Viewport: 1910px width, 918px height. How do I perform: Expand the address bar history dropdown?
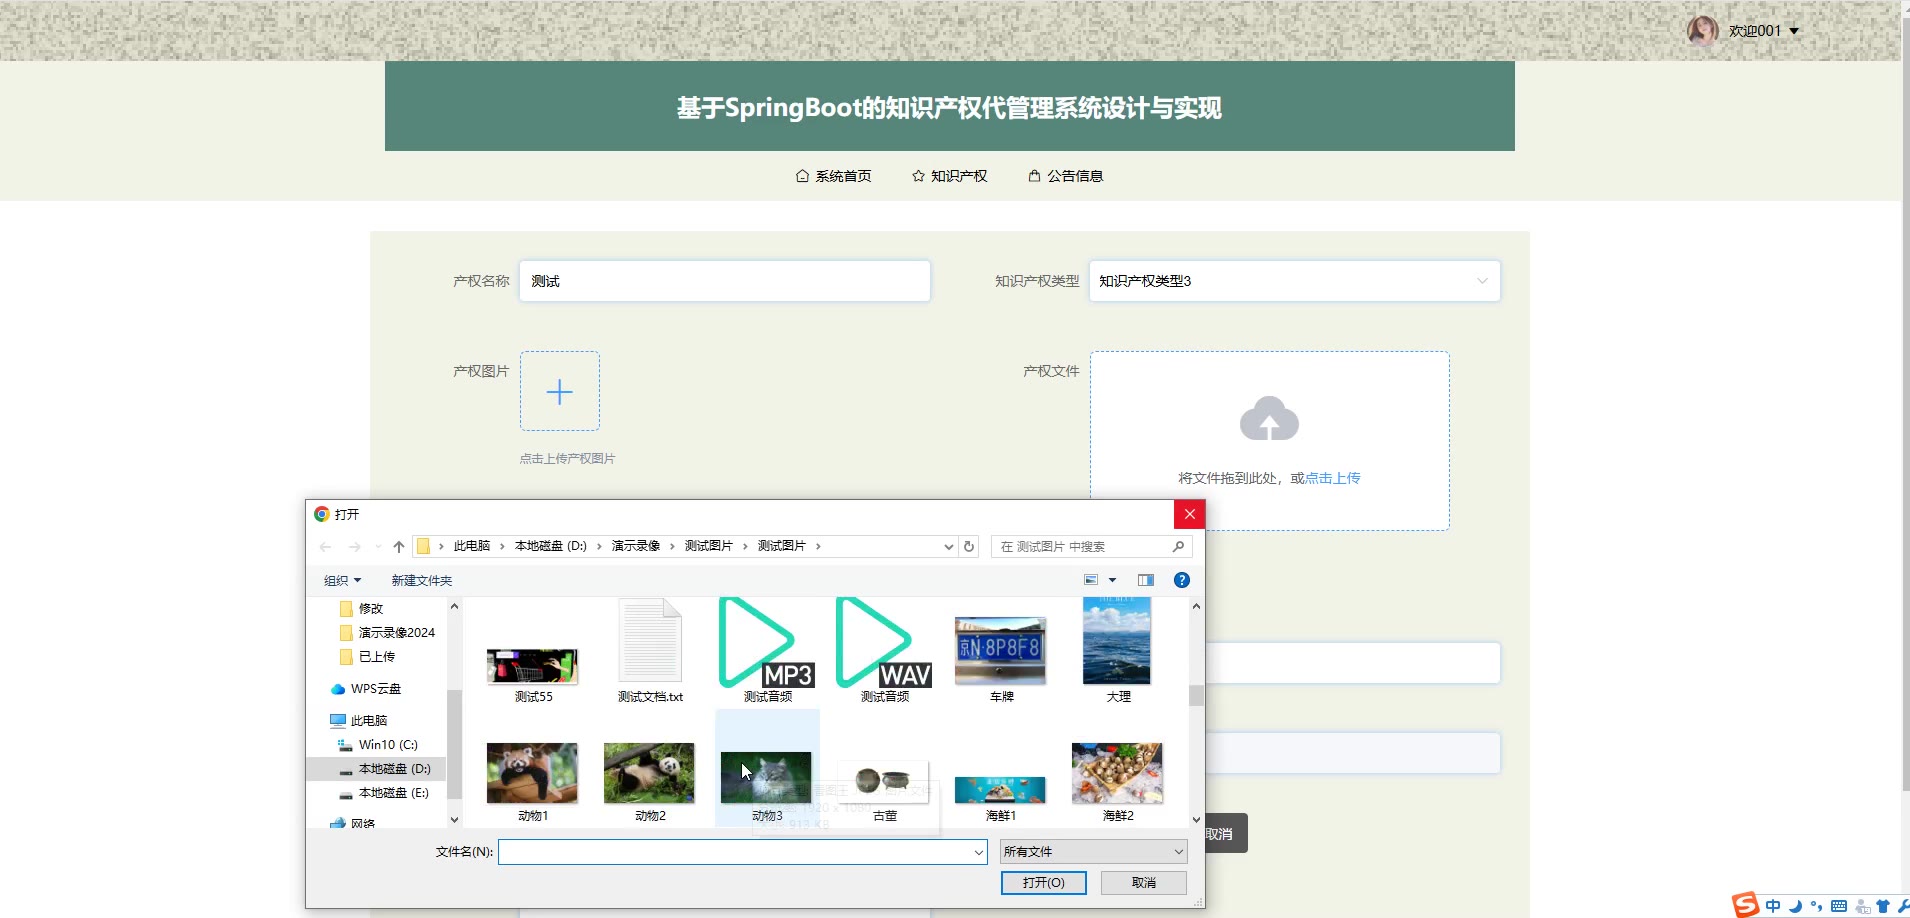coord(948,546)
